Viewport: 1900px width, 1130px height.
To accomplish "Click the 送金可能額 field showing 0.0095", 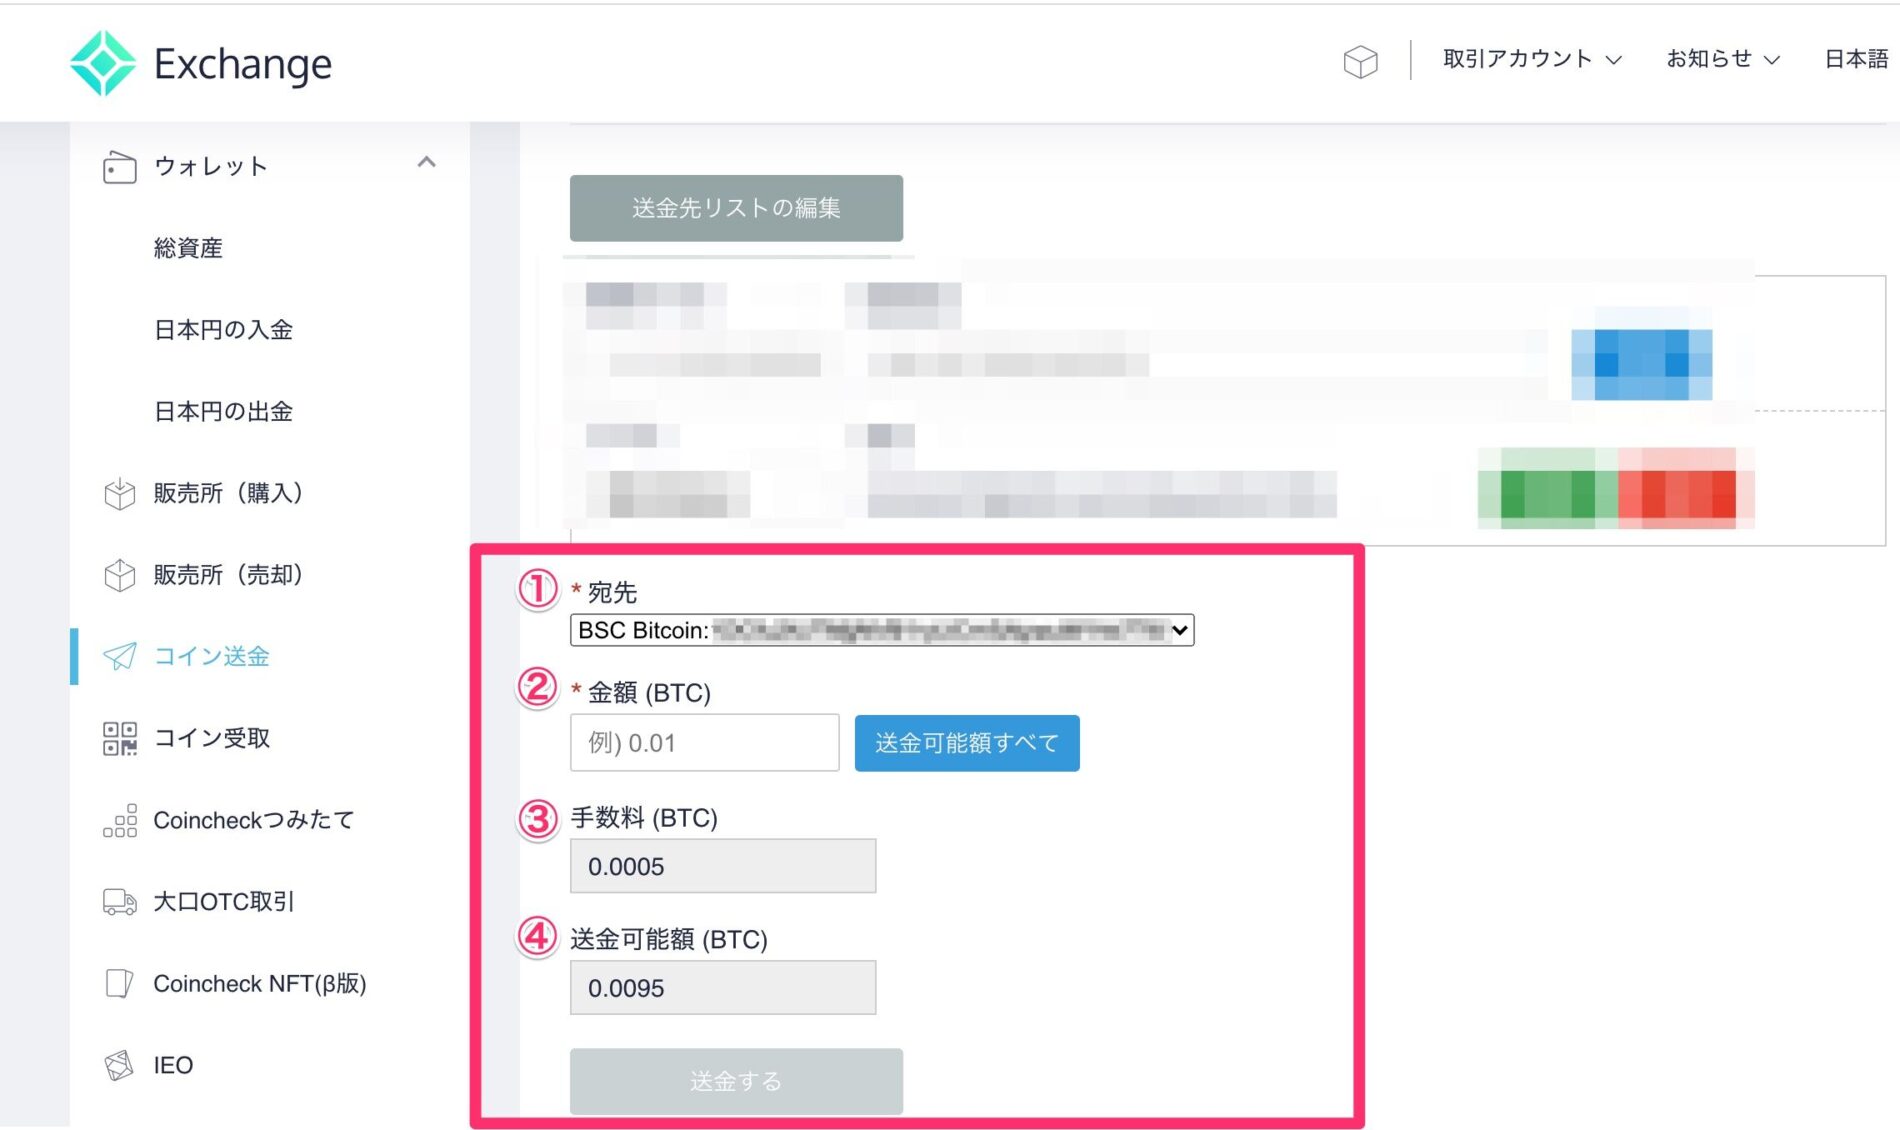I will 723,988.
